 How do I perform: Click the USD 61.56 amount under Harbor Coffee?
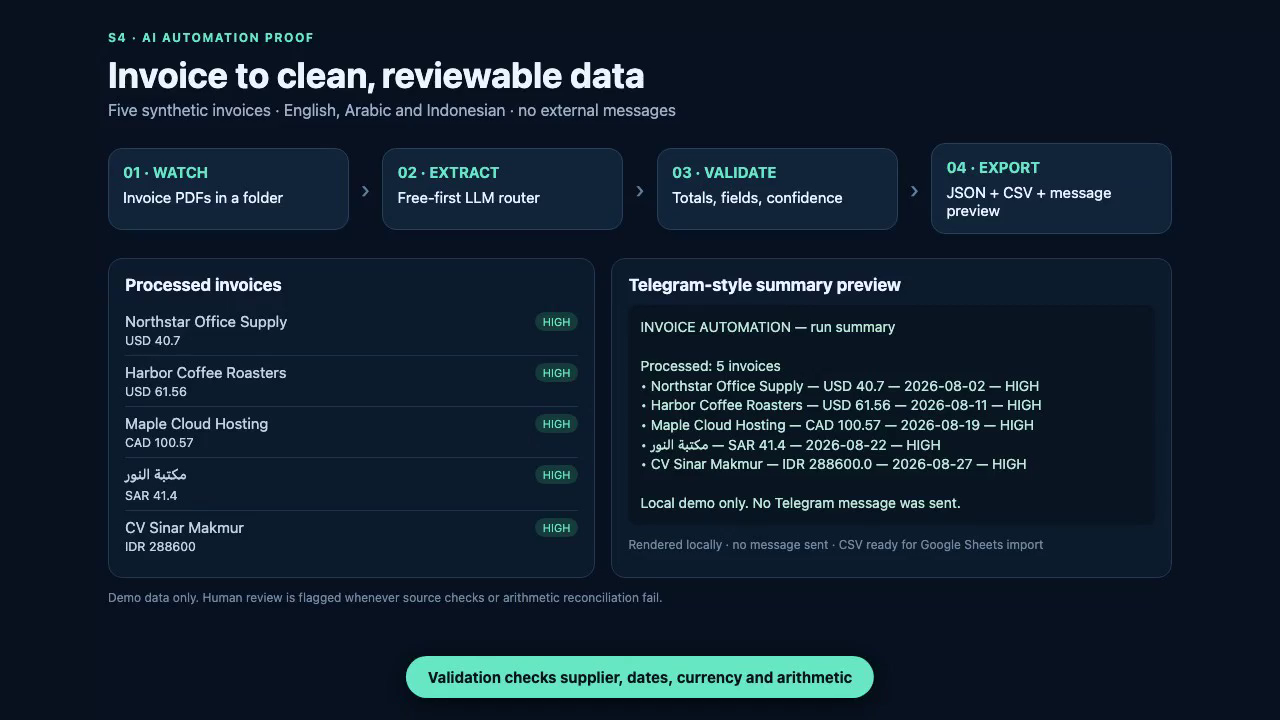click(x=156, y=392)
